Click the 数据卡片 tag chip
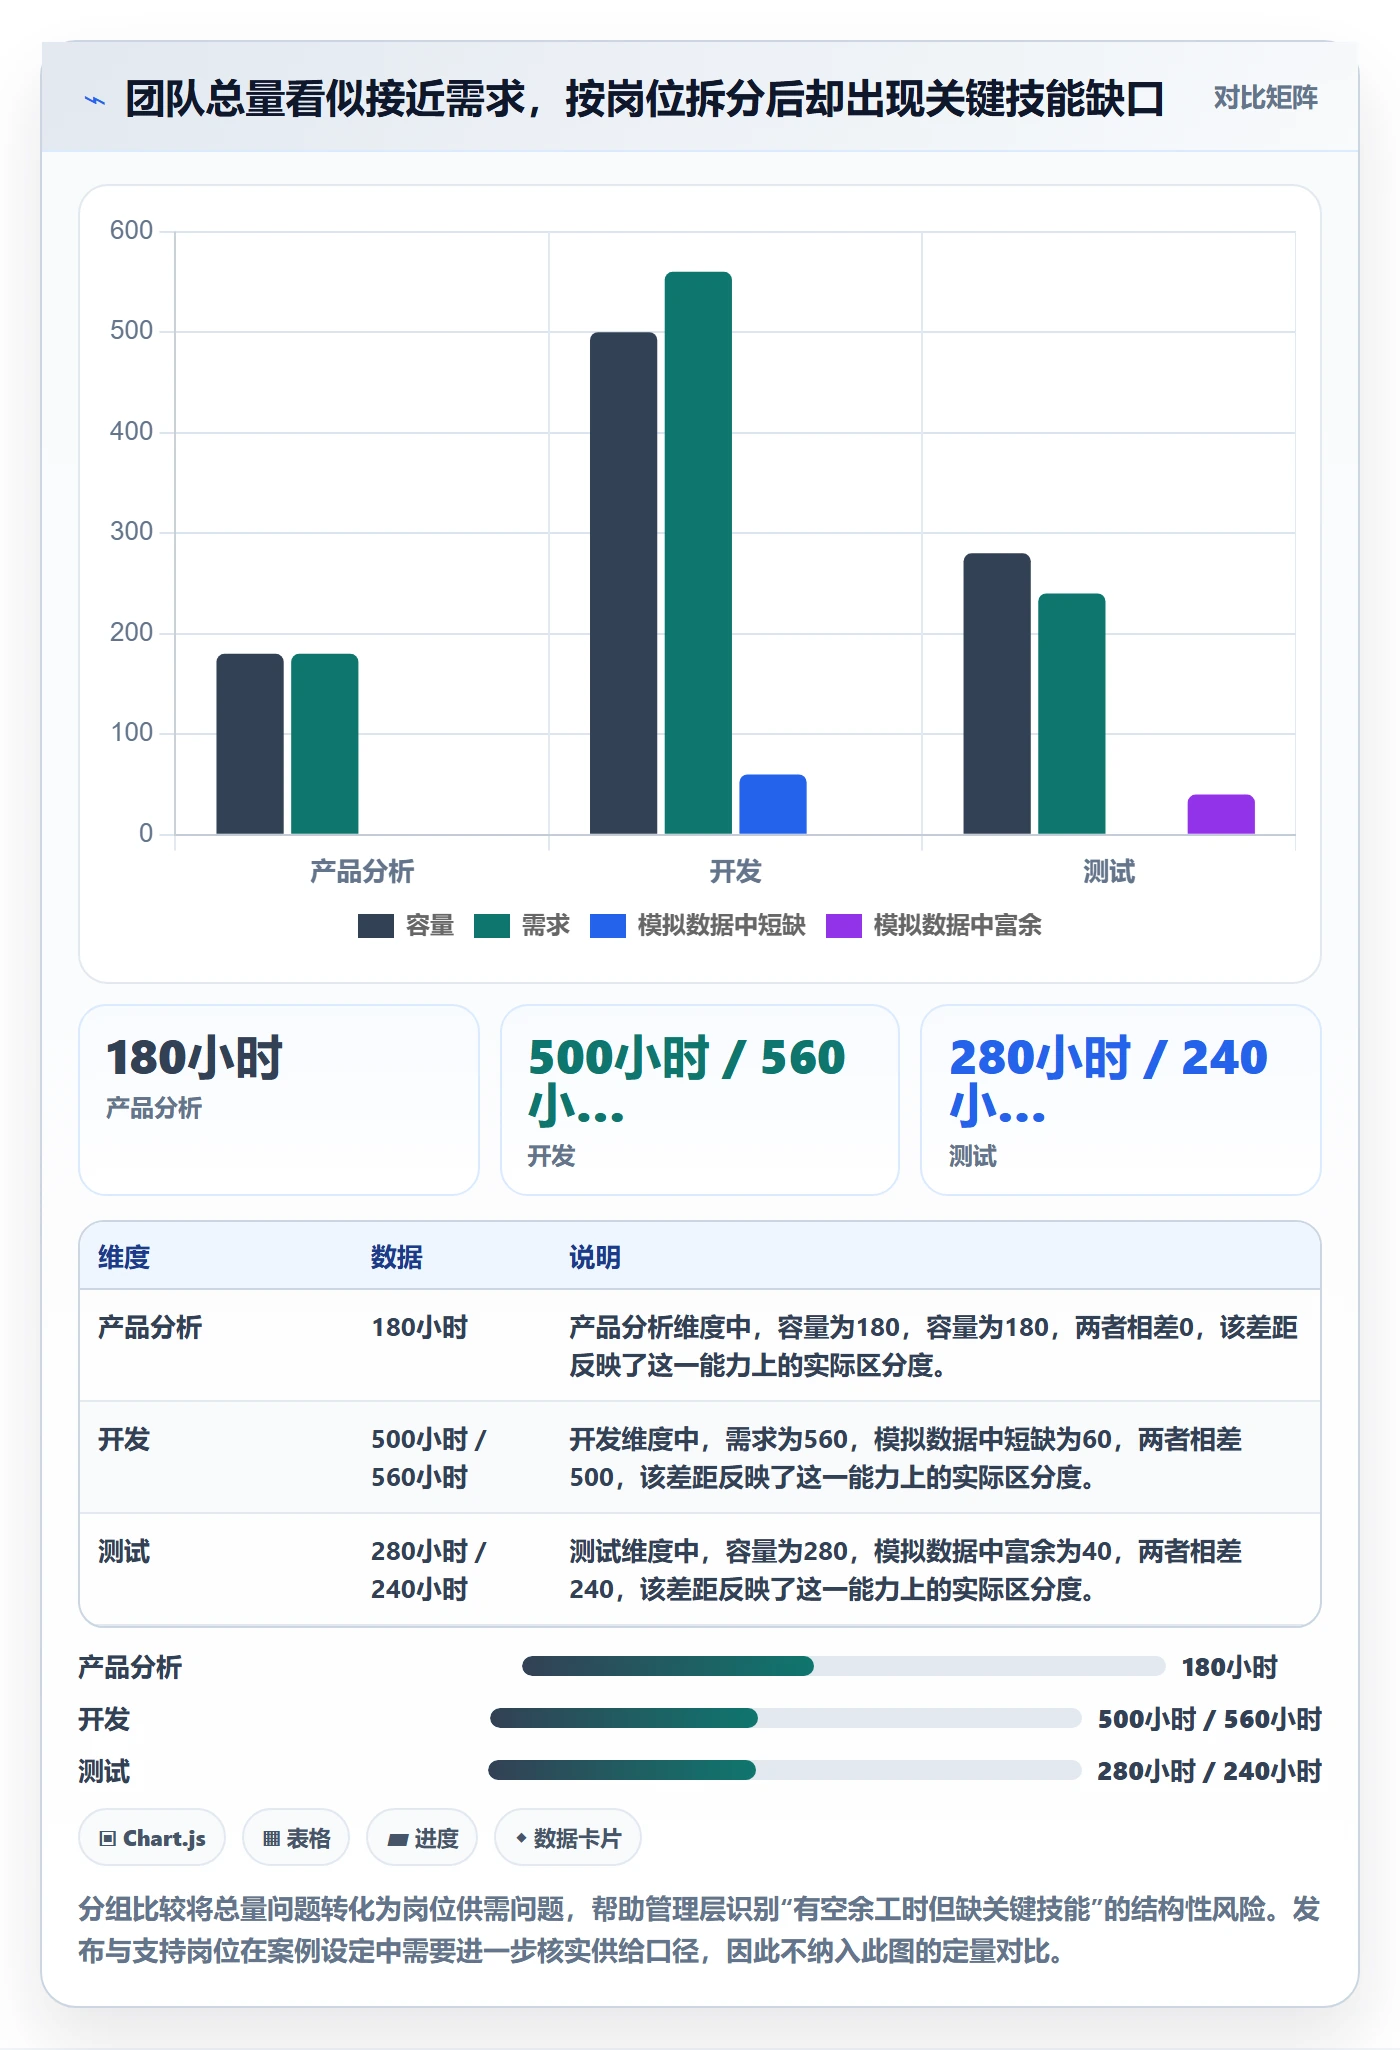The image size is (1400, 2050). click(568, 1838)
